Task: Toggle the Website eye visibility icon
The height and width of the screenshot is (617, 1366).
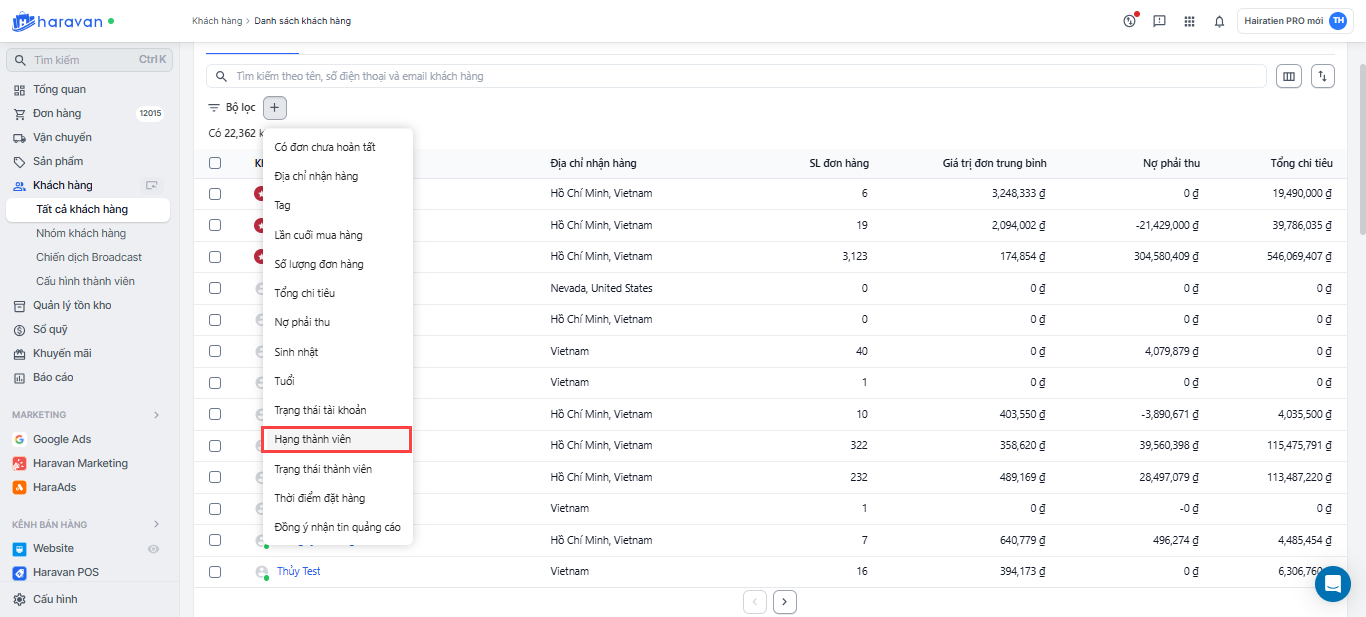Action: (153, 549)
